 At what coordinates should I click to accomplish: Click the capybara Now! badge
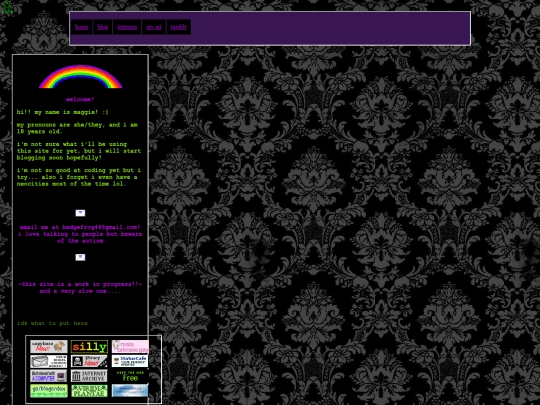[49, 346]
